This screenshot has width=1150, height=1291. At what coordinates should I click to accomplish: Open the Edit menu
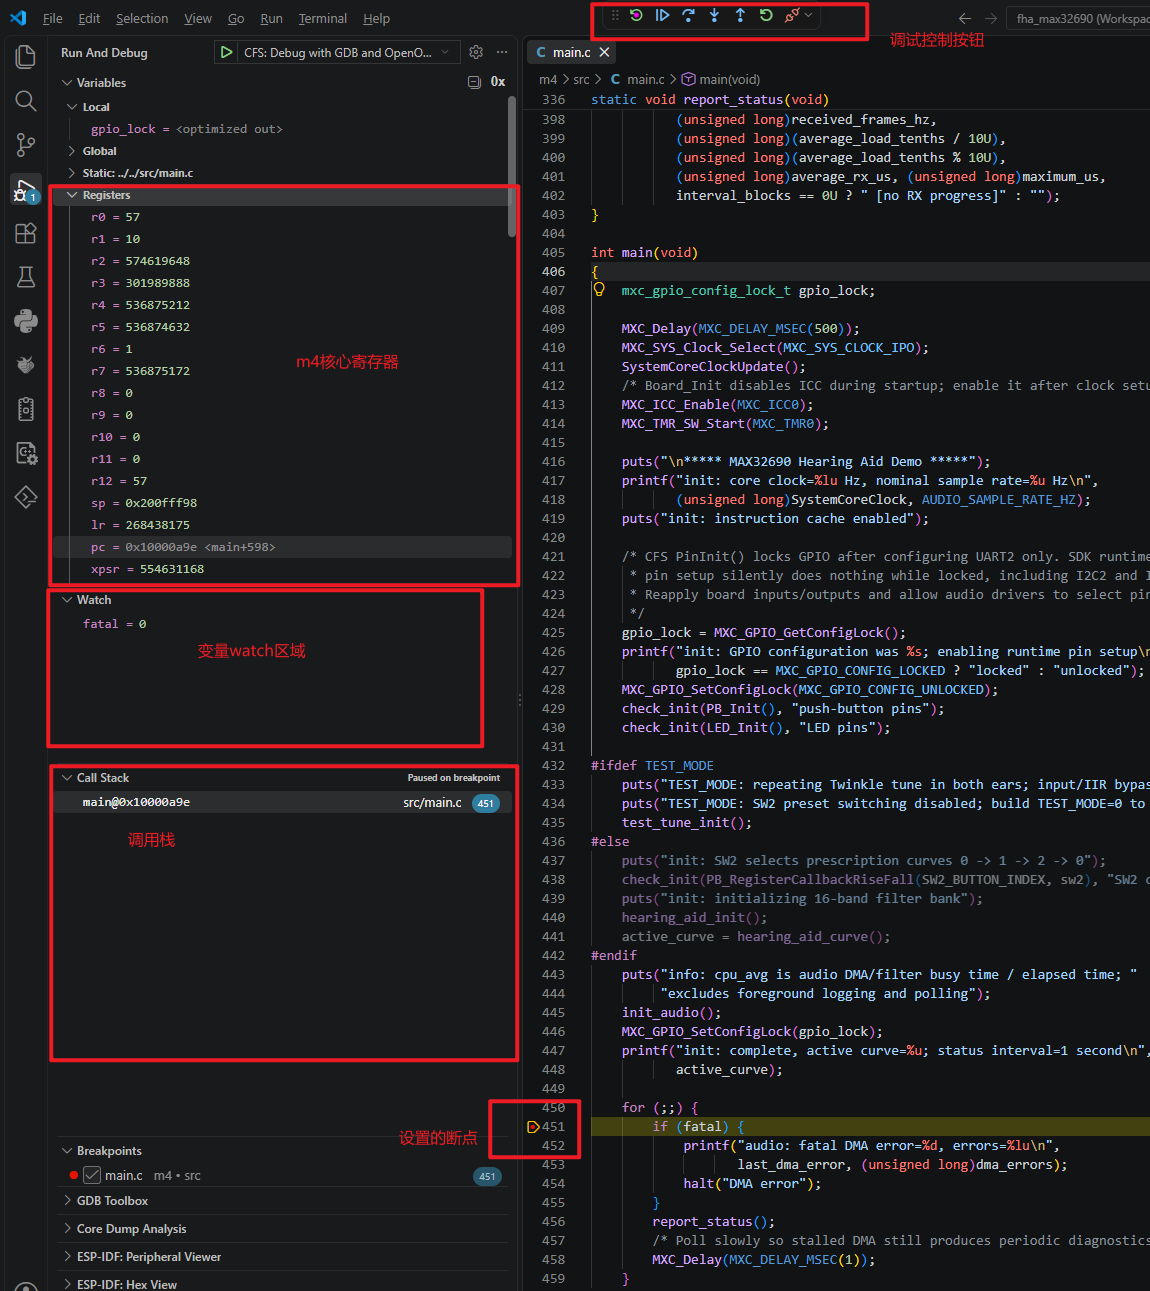point(89,18)
